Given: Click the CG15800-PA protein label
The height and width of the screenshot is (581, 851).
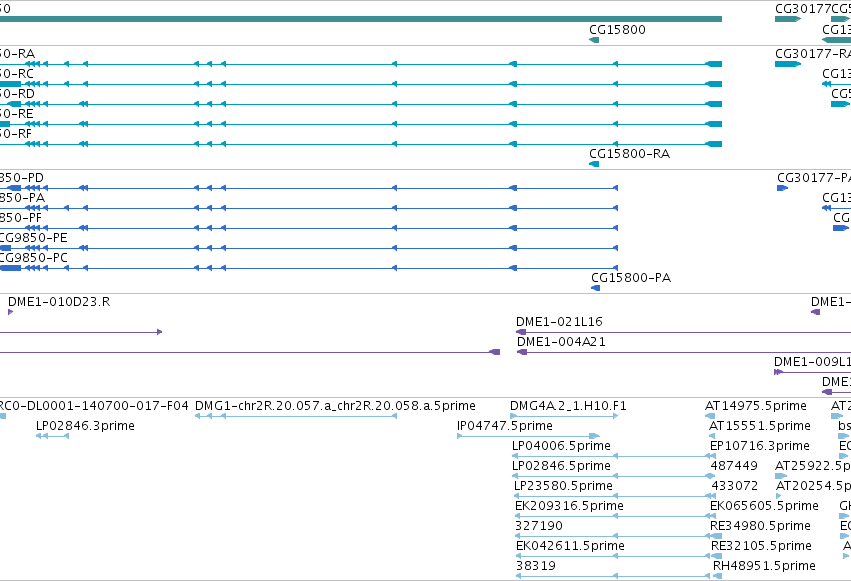Looking at the screenshot, I should click(x=631, y=277).
